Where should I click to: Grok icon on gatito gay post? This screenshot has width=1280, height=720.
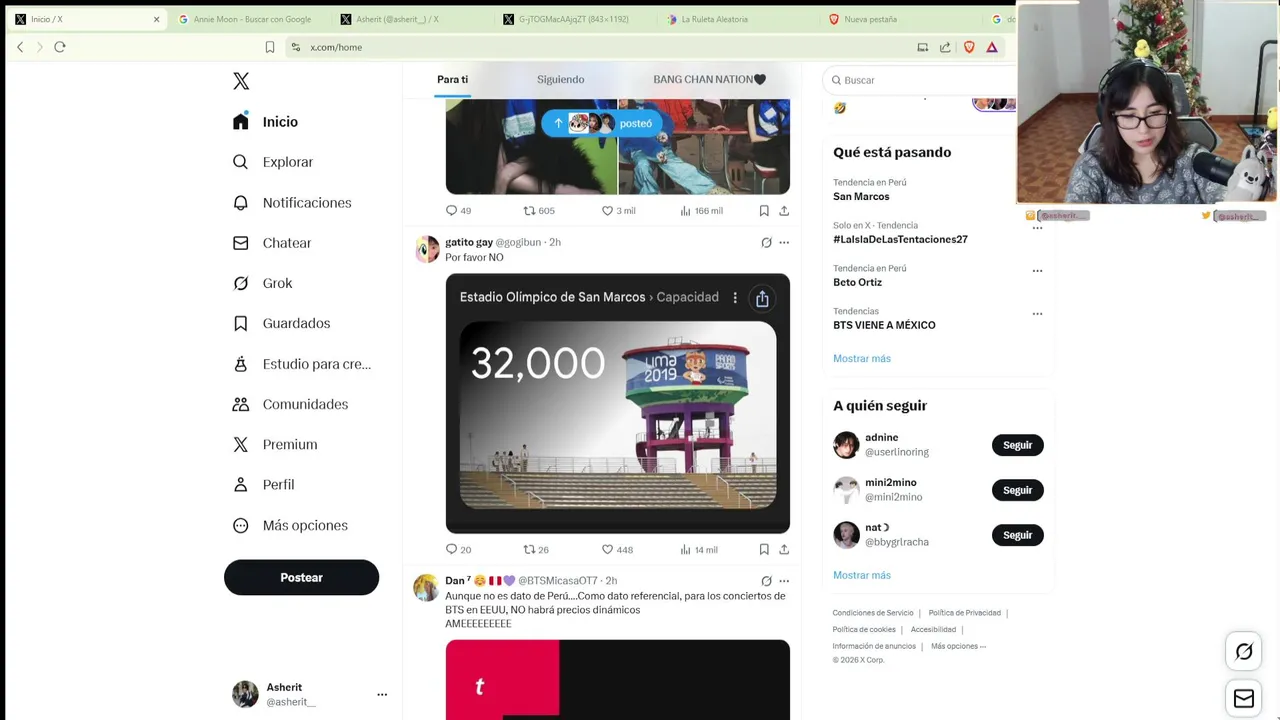pos(766,242)
